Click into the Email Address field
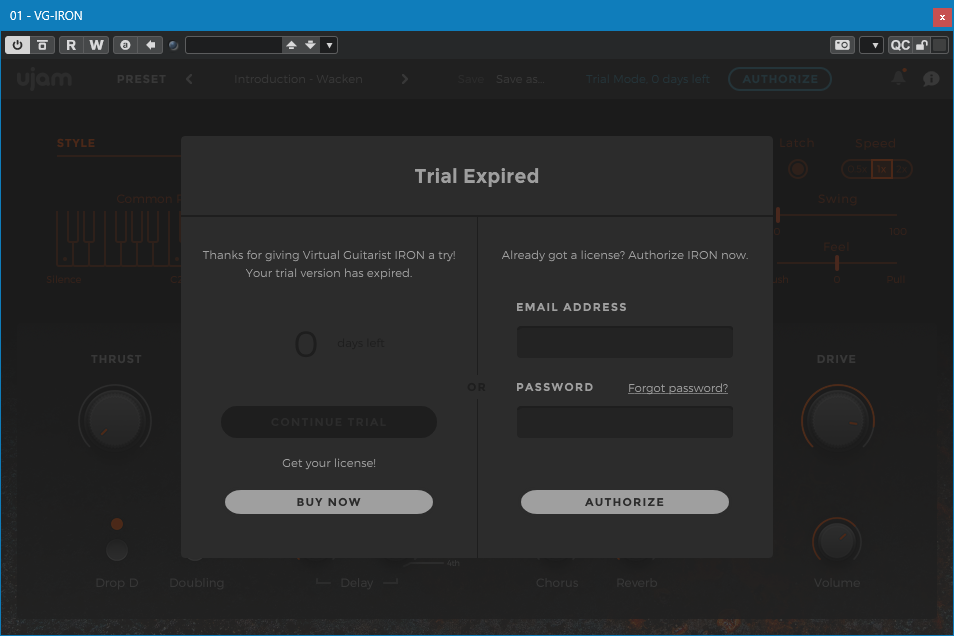 pyautogui.click(x=624, y=342)
